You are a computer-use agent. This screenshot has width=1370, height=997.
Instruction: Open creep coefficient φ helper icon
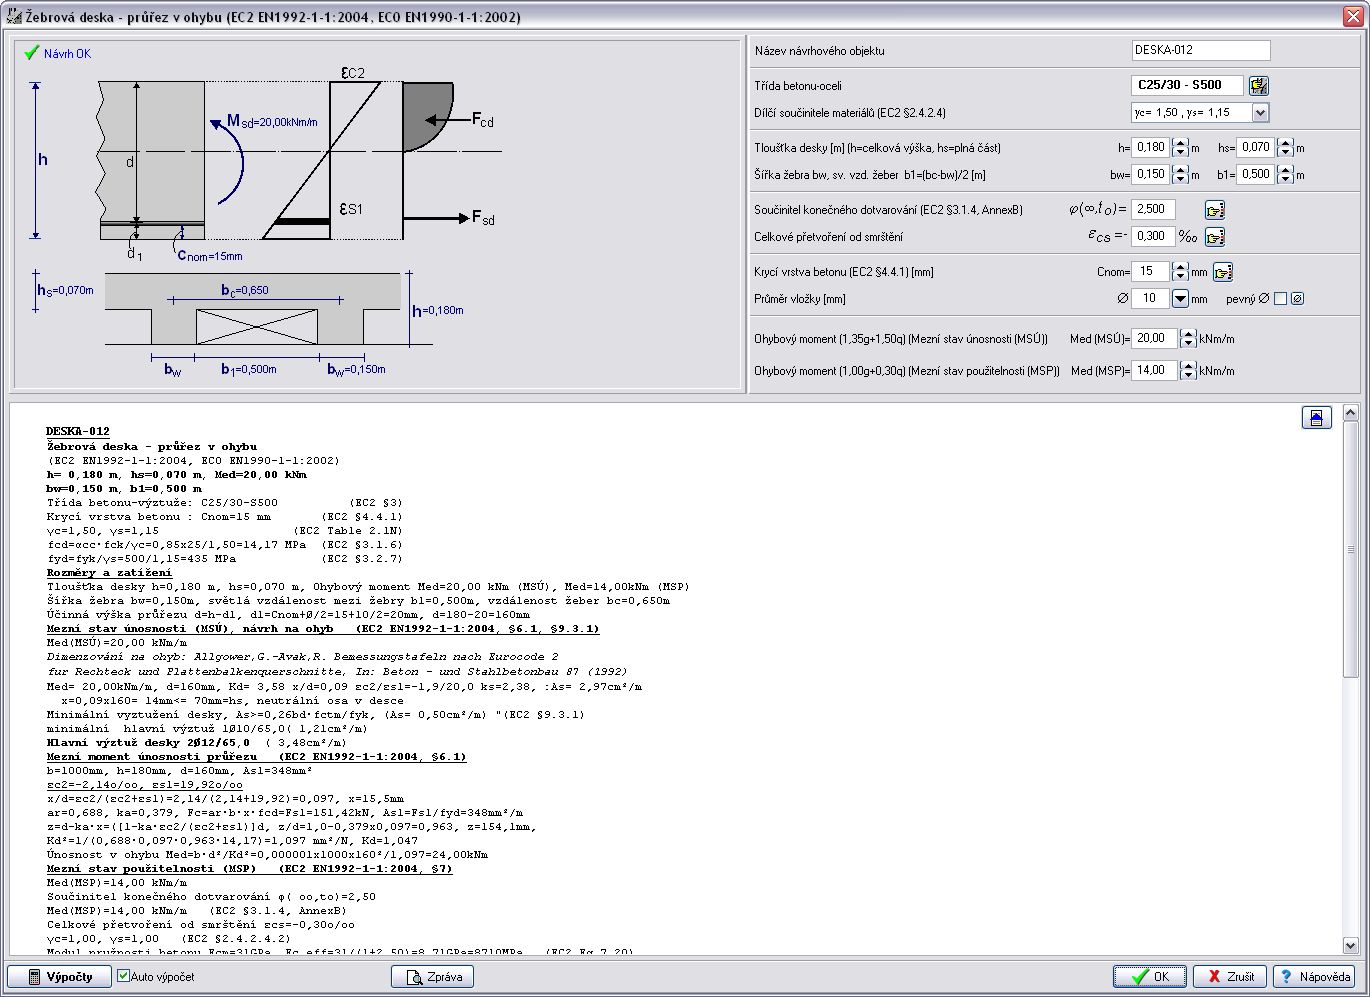(1214, 210)
